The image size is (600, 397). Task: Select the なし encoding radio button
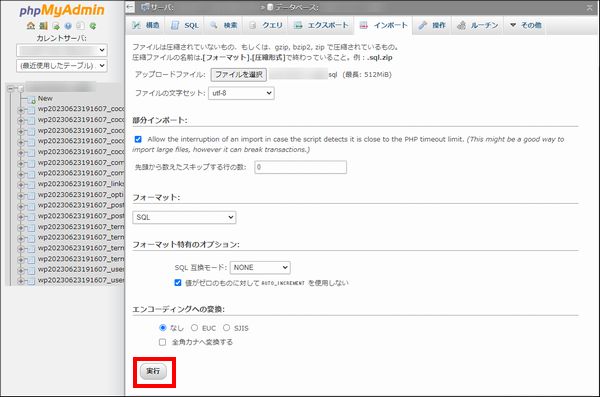click(x=163, y=328)
